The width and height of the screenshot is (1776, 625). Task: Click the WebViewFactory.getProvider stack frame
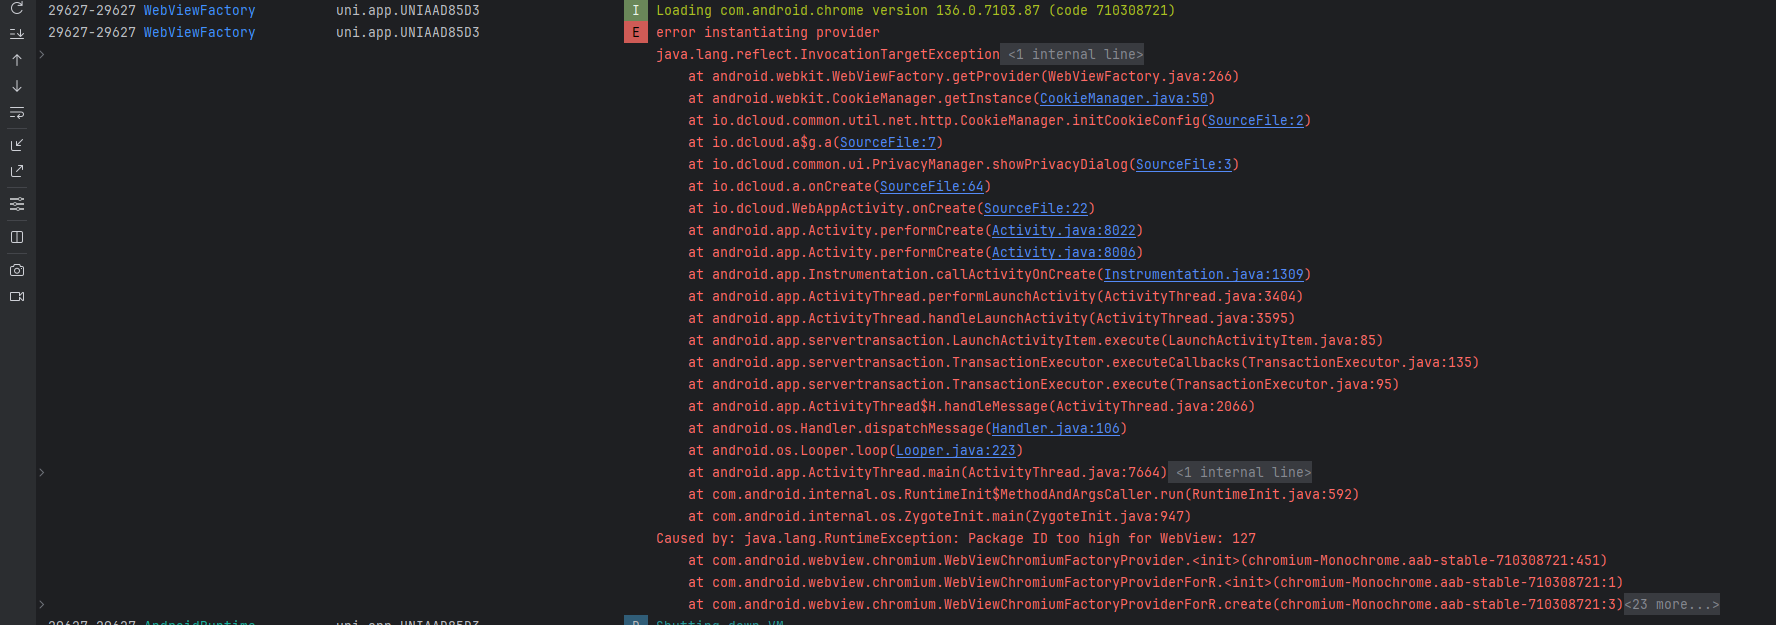coord(964,77)
